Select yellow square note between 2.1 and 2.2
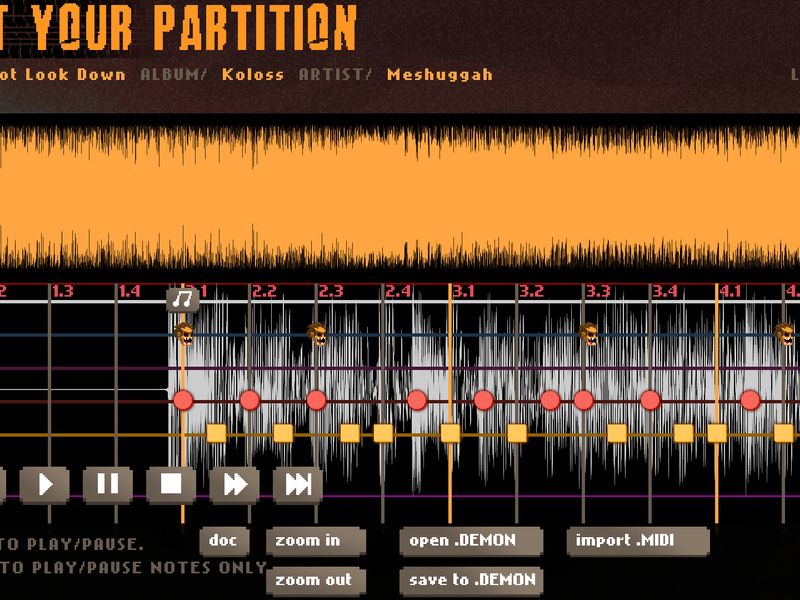Viewport: 800px width, 600px height. click(216, 434)
